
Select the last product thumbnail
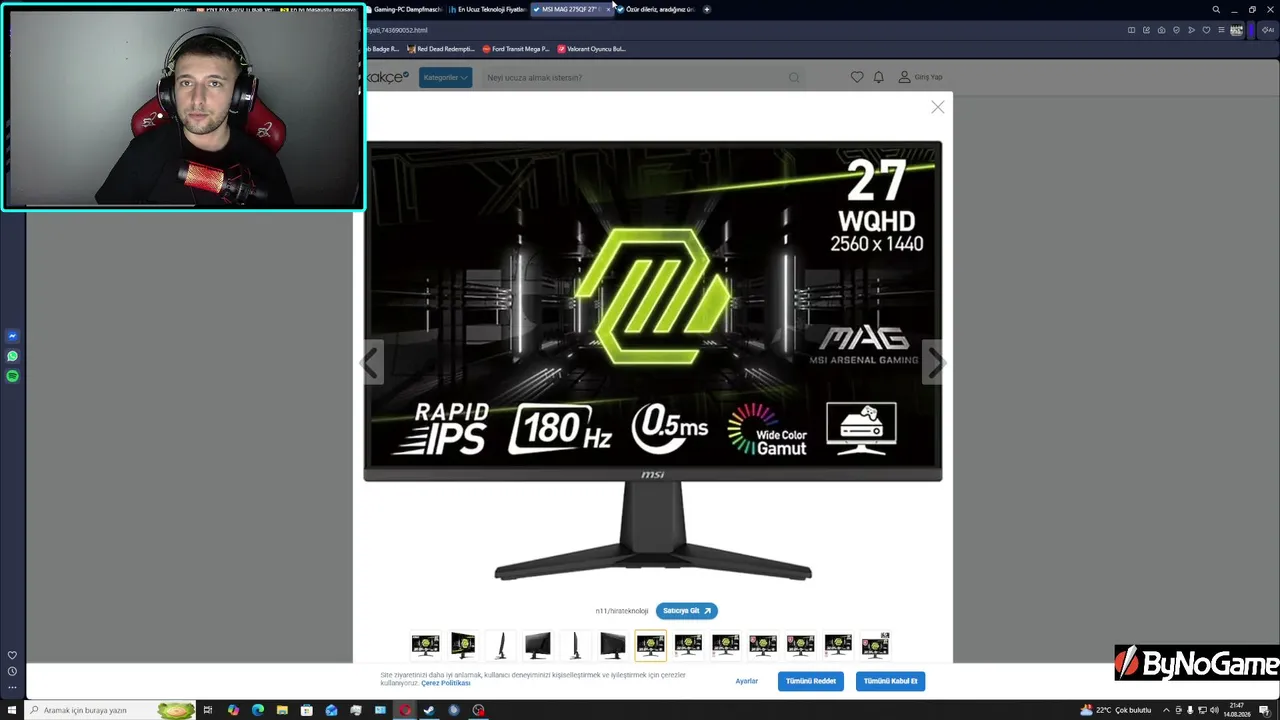click(x=875, y=645)
